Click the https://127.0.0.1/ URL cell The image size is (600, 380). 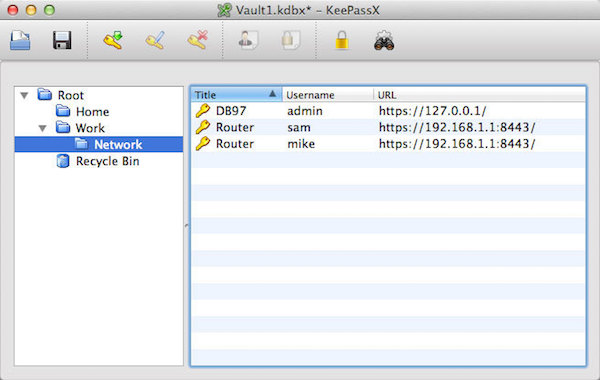point(432,111)
